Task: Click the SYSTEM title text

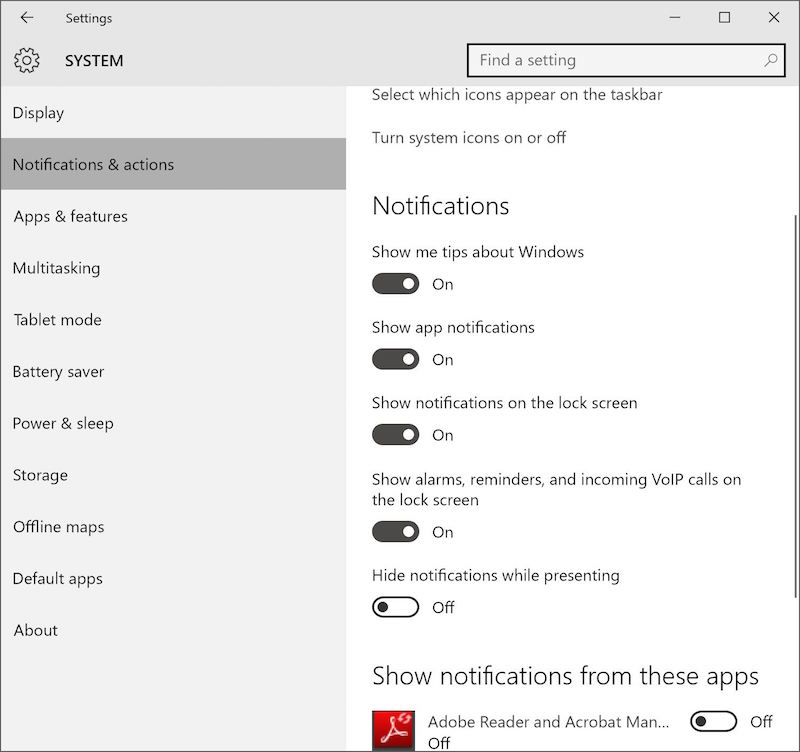Action: [94, 61]
